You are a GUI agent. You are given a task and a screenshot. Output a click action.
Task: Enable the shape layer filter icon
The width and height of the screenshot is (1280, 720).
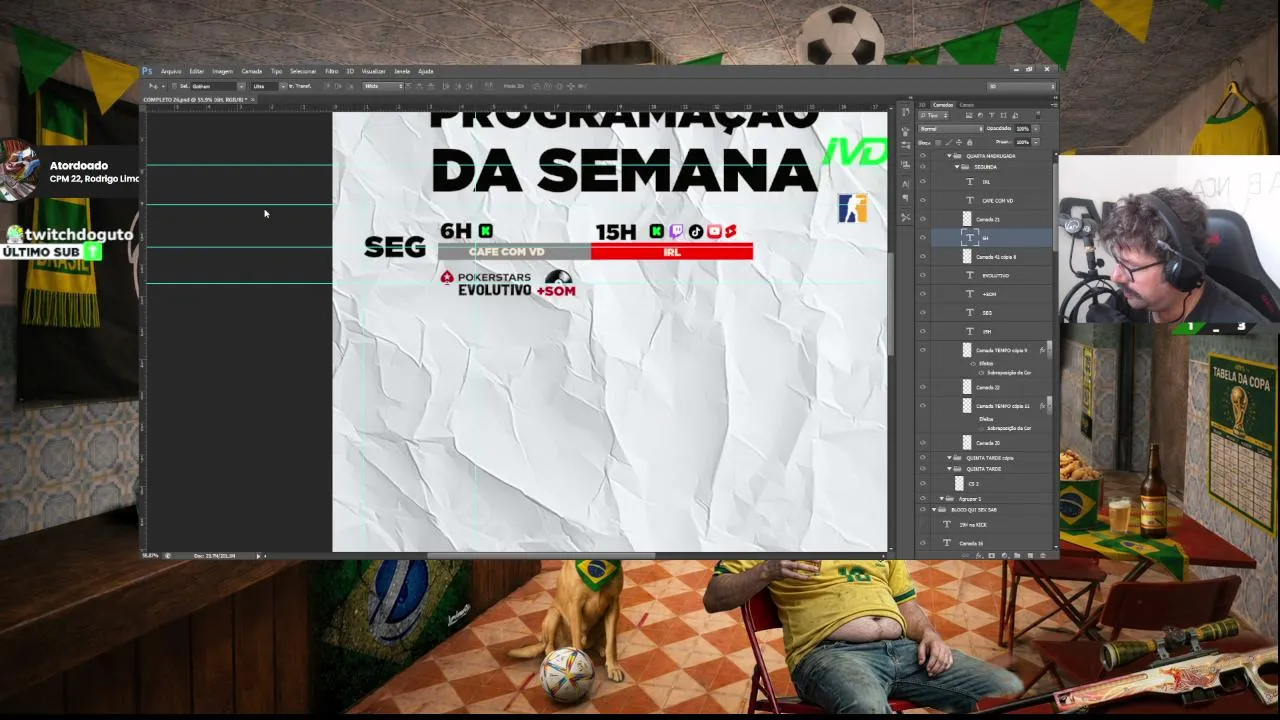click(1002, 116)
